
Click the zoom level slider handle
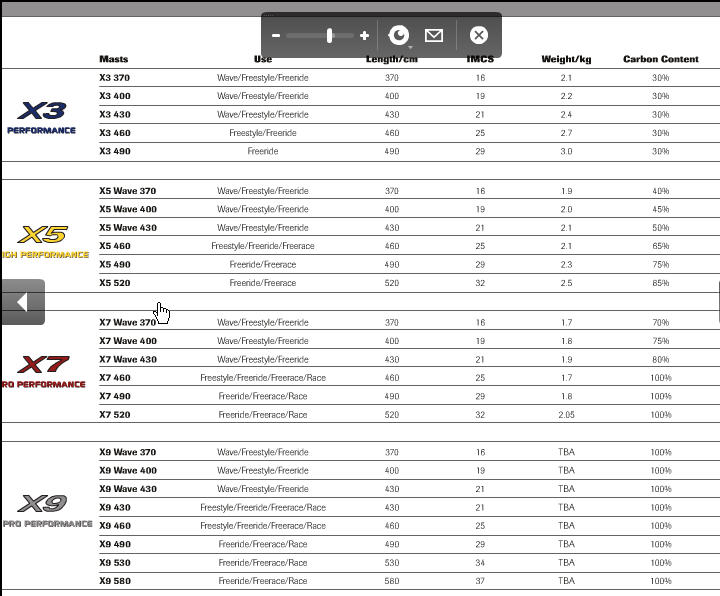[x=329, y=36]
